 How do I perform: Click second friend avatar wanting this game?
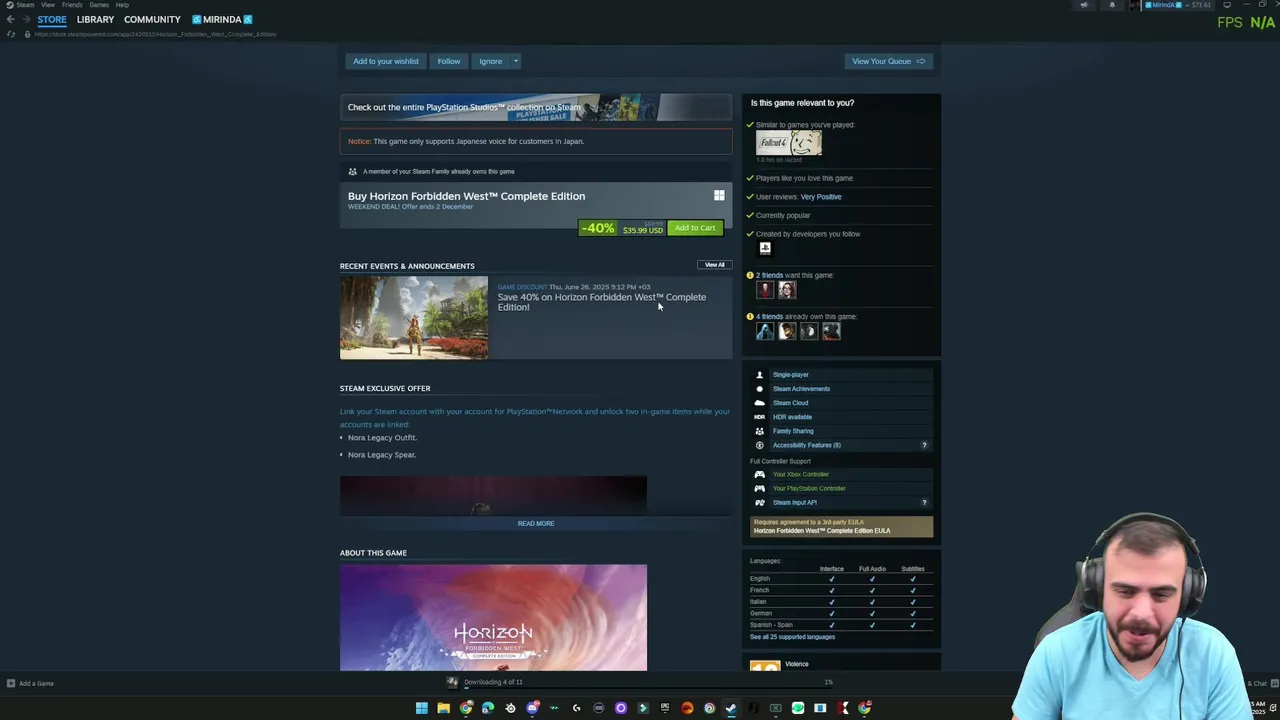[x=787, y=290]
